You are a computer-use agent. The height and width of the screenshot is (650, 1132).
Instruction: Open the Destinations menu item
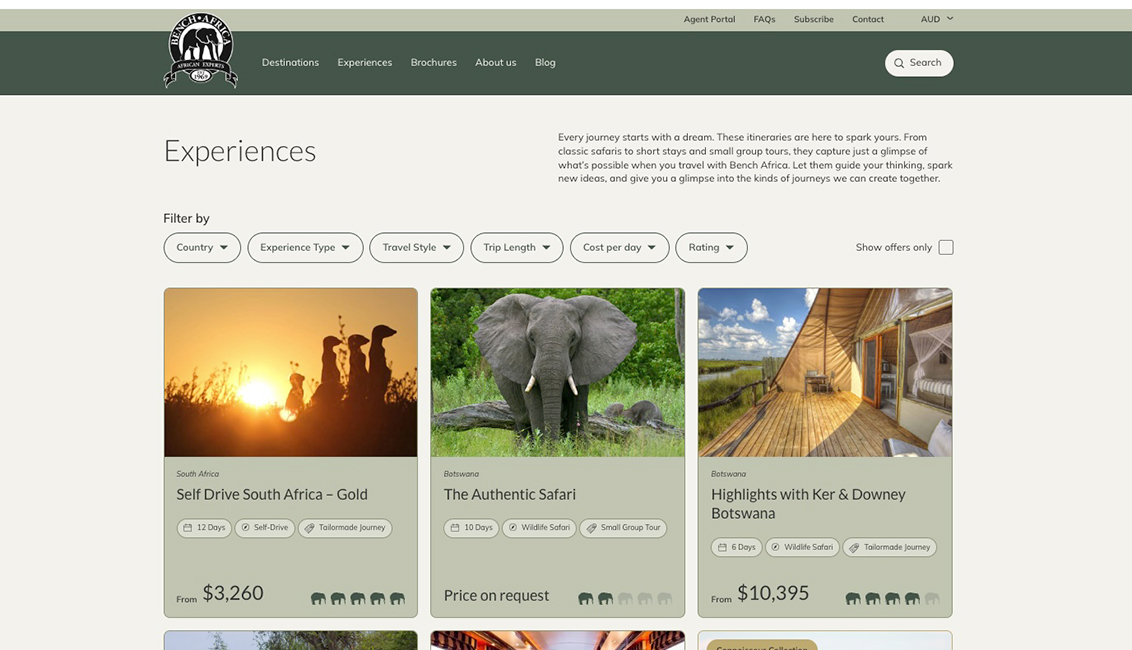point(290,62)
